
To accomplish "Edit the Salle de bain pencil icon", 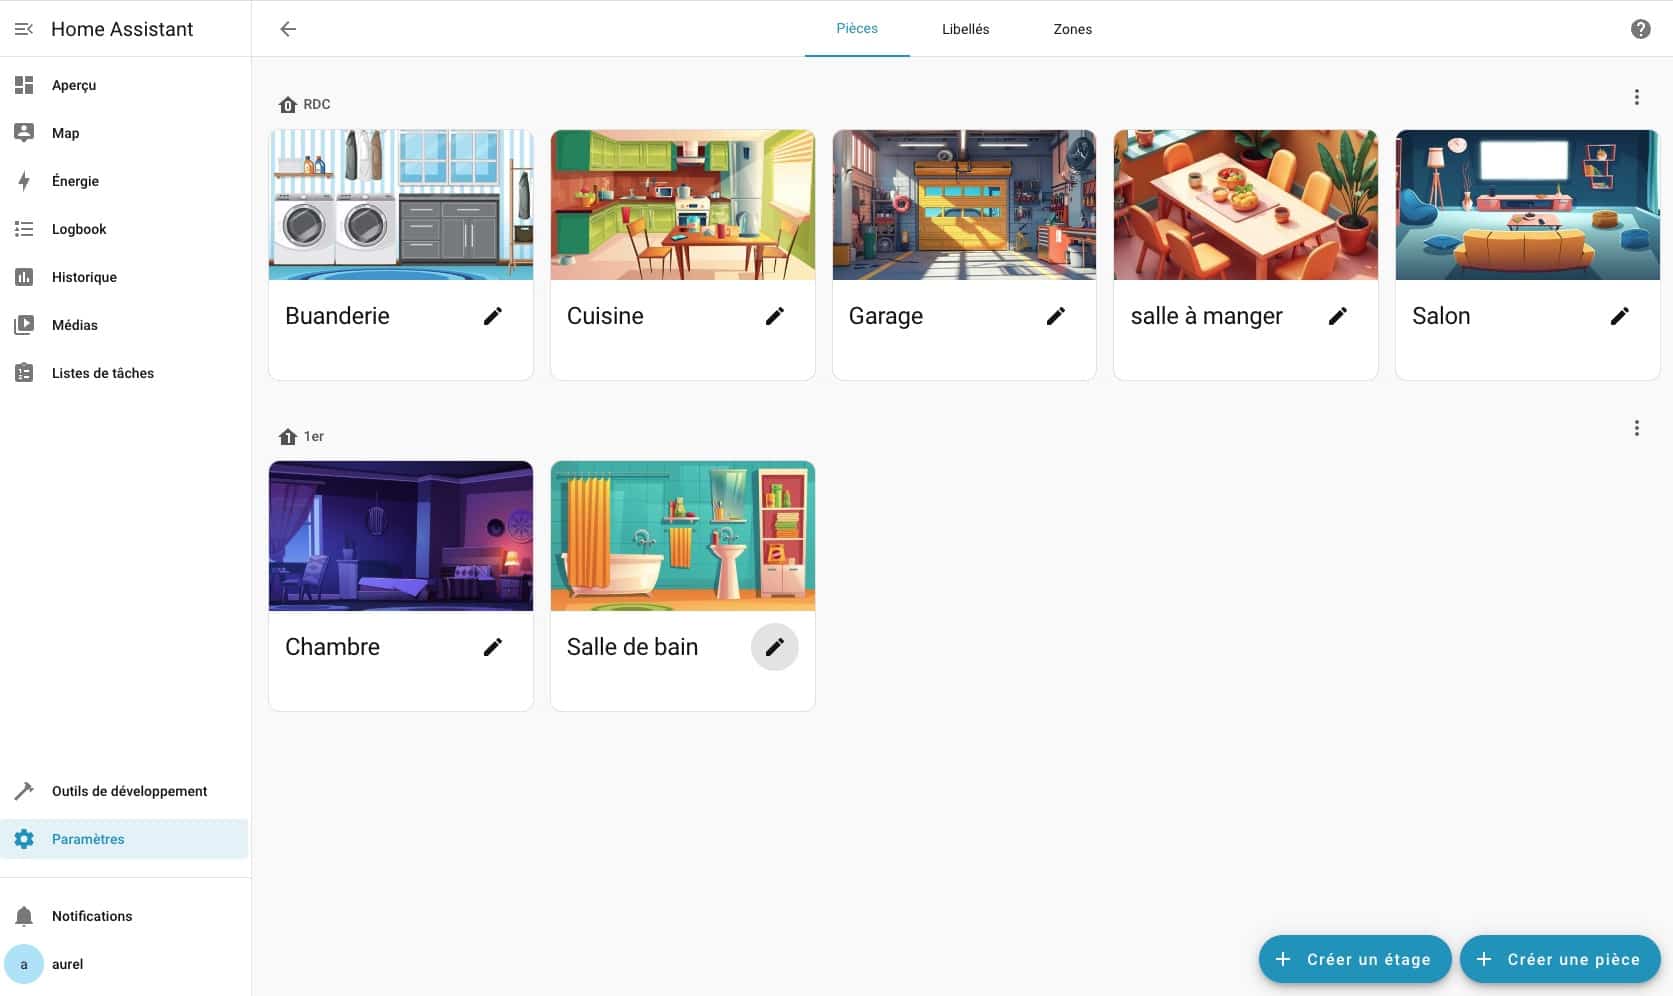I will 775,647.
